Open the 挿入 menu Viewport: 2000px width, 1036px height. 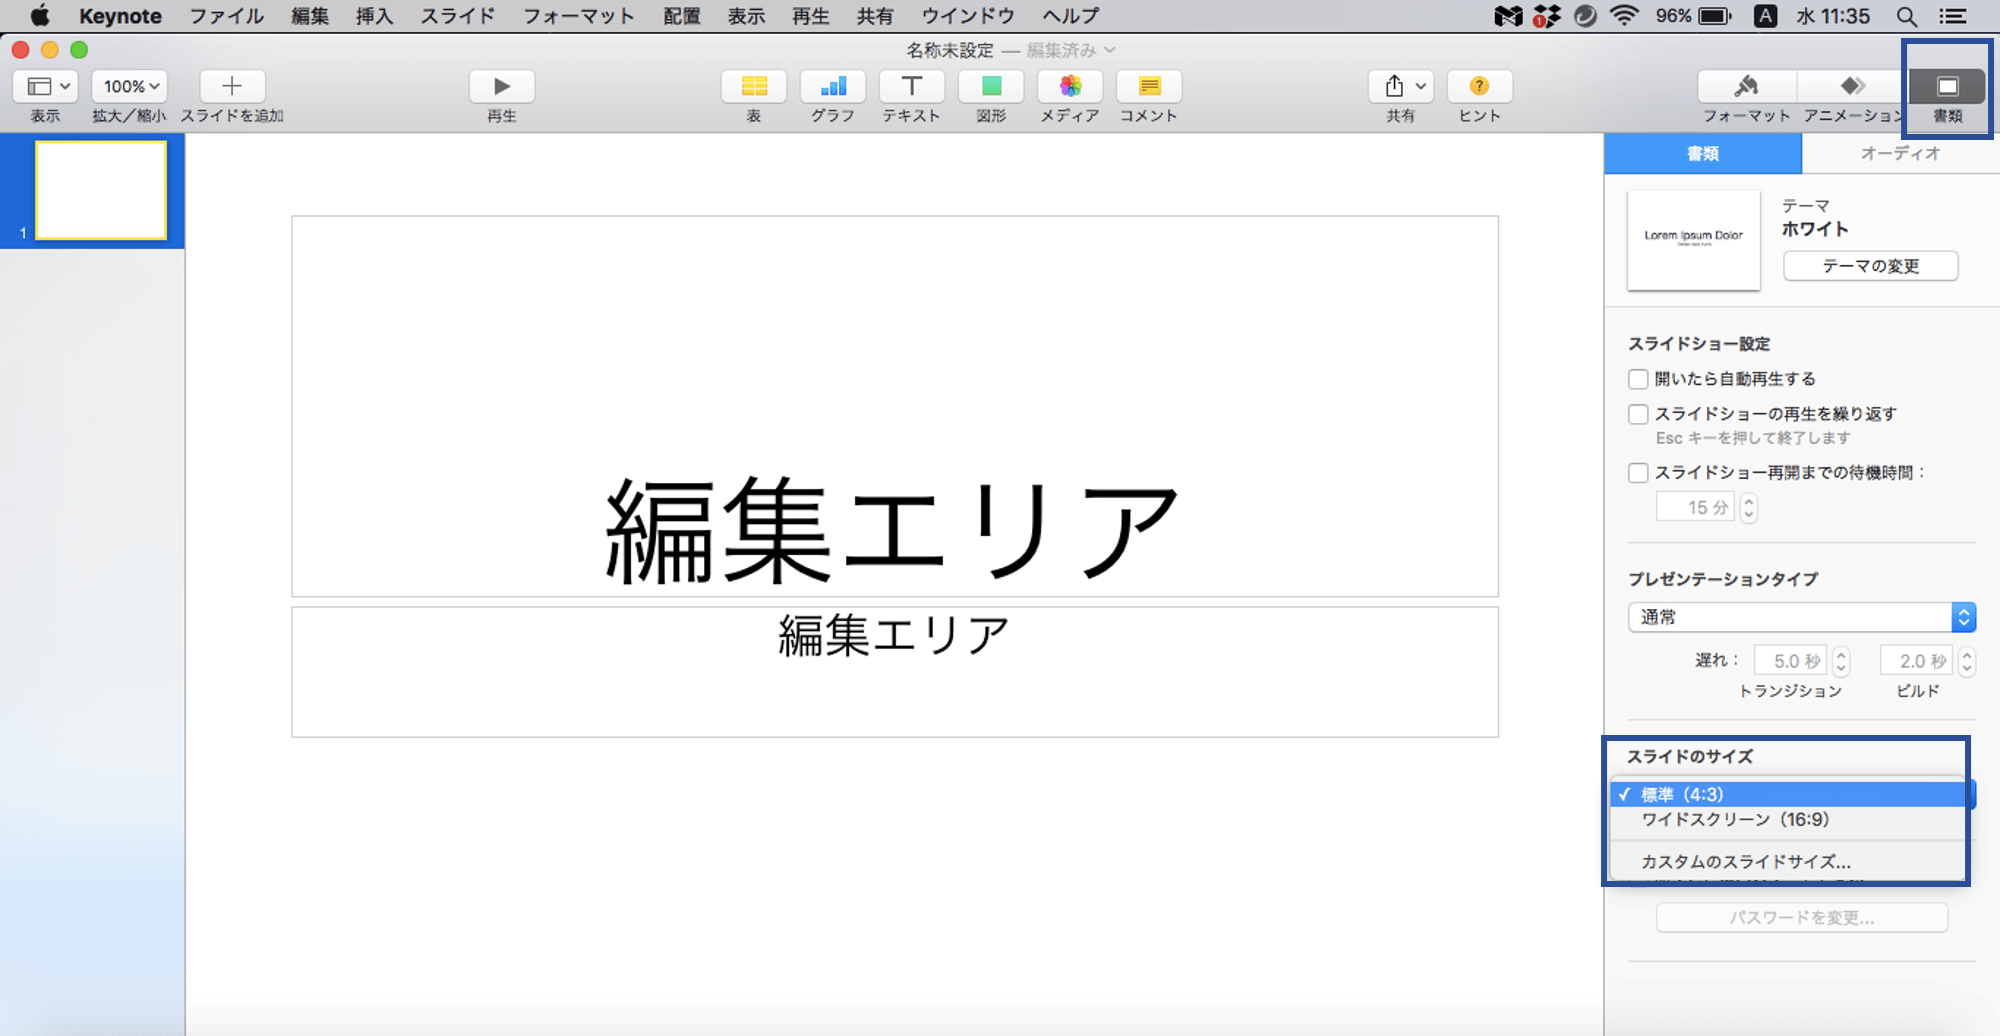point(374,16)
